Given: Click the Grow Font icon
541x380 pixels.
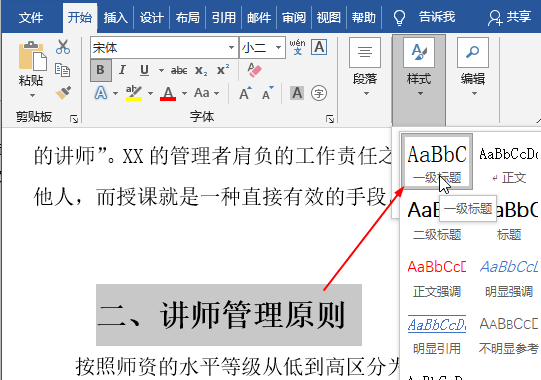Looking at the screenshot, I should (x=245, y=93).
